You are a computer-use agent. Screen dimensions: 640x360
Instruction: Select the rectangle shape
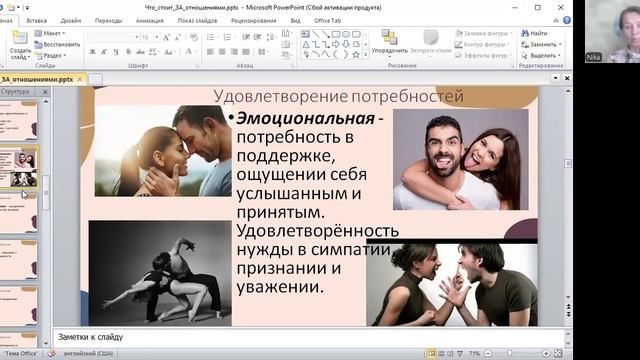tap(336, 34)
